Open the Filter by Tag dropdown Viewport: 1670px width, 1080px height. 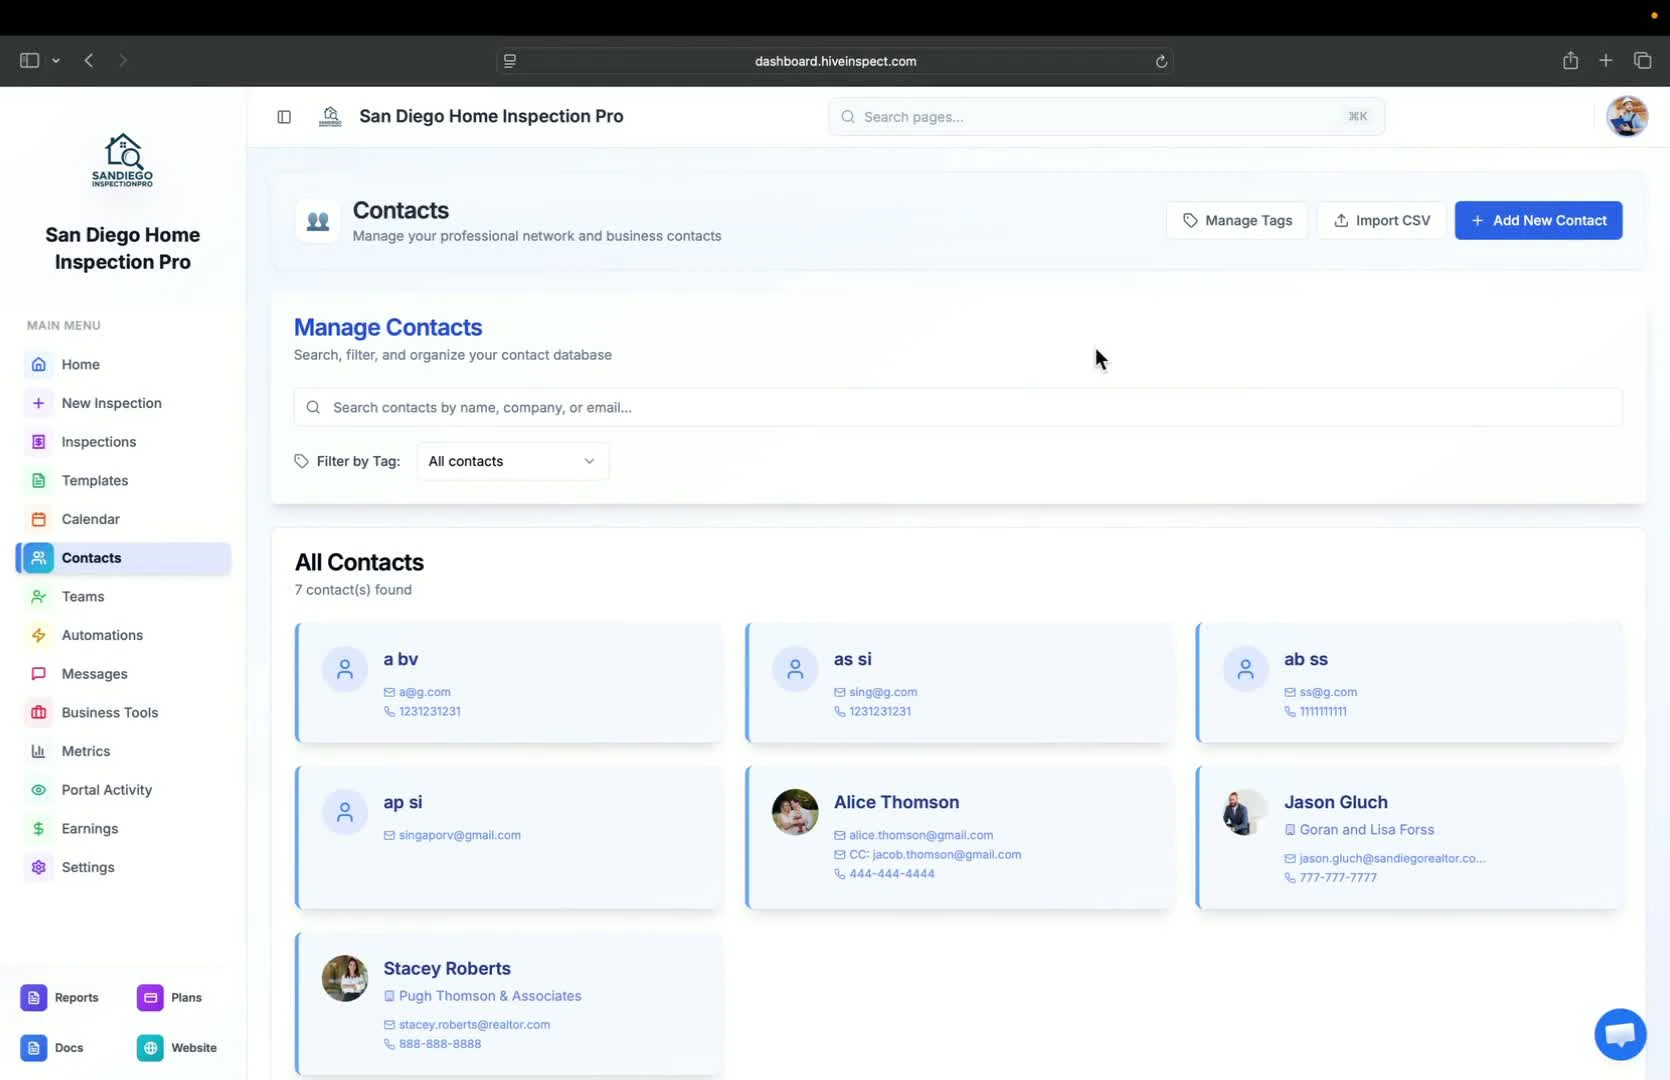pos(512,461)
